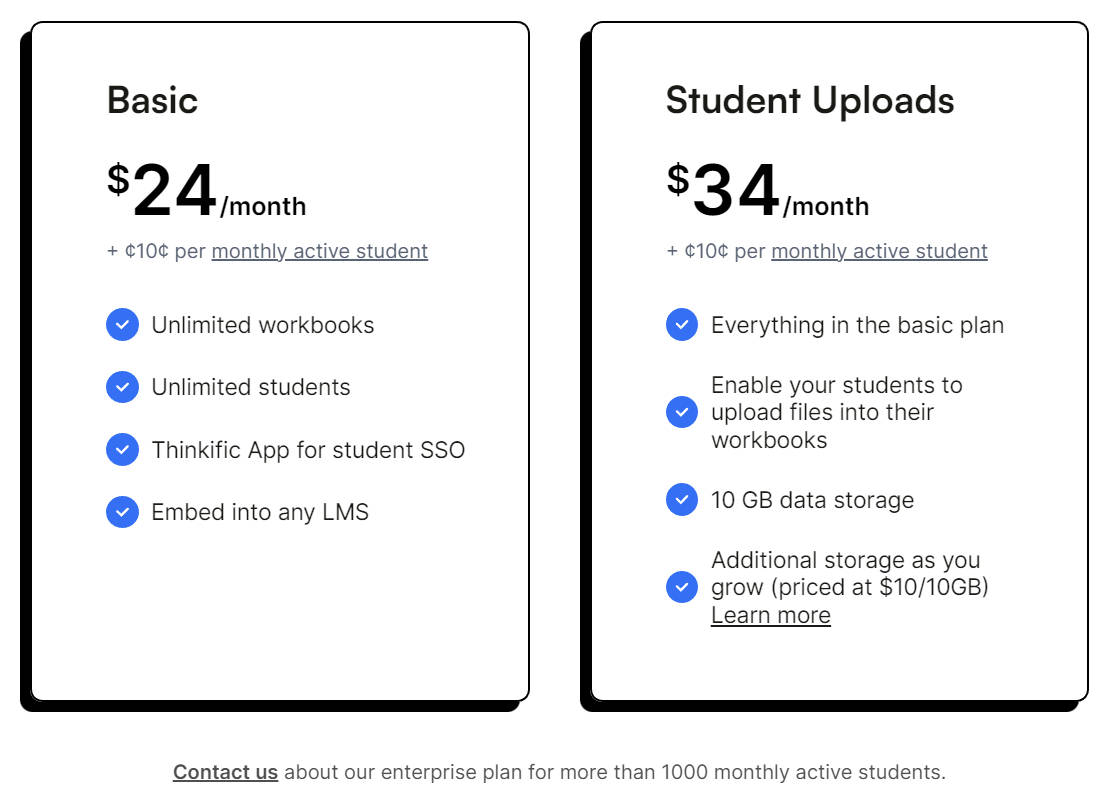Click the checkmark beside Unlimited workbooks
The image size is (1108, 800).
click(x=122, y=324)
